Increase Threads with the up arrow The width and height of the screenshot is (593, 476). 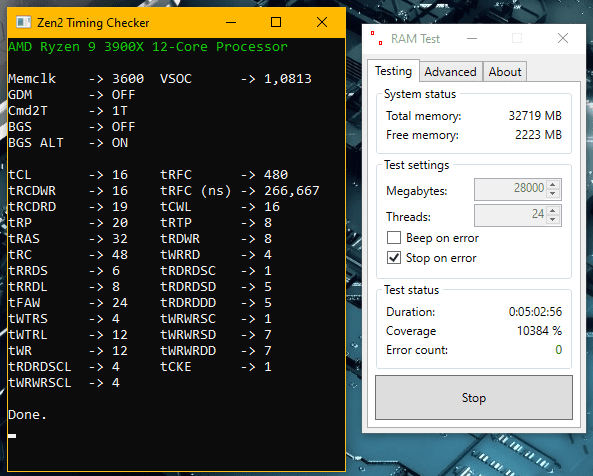click(553, 211)
